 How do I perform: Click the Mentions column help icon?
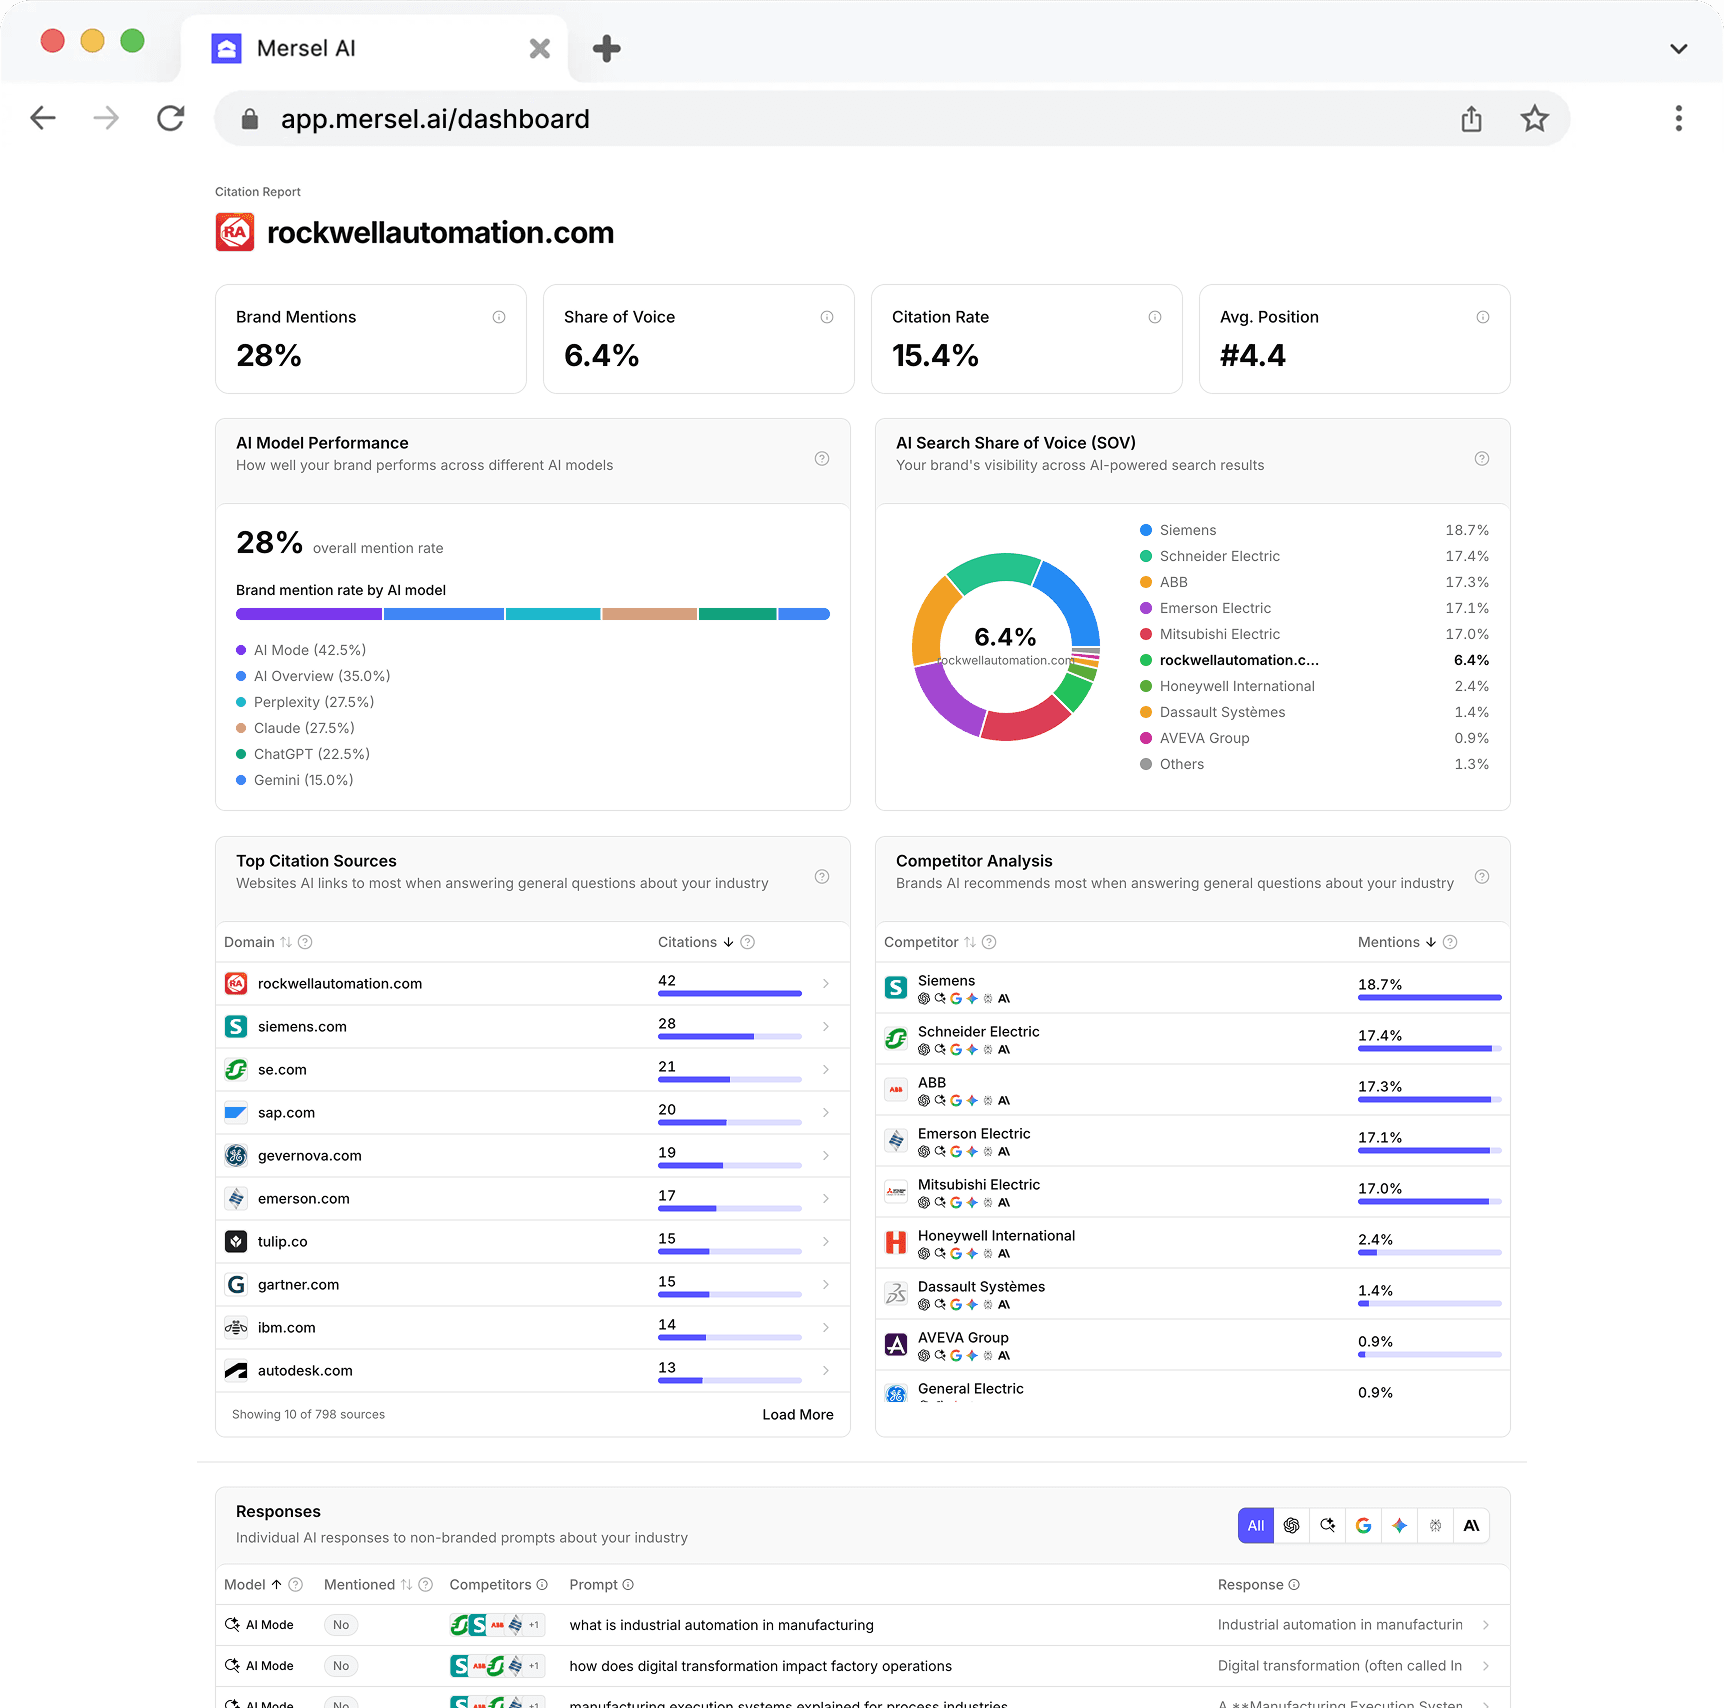tap(1449, 942)
